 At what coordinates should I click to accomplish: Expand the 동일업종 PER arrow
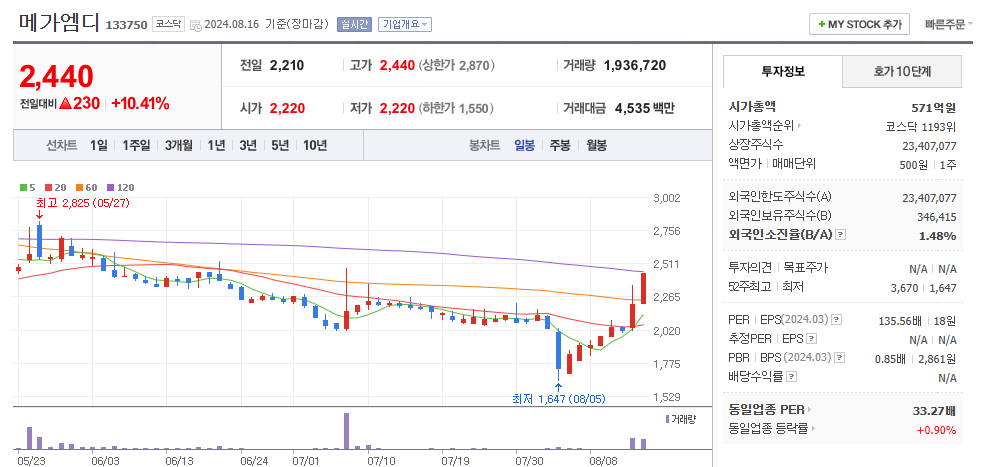coord(810,410)
